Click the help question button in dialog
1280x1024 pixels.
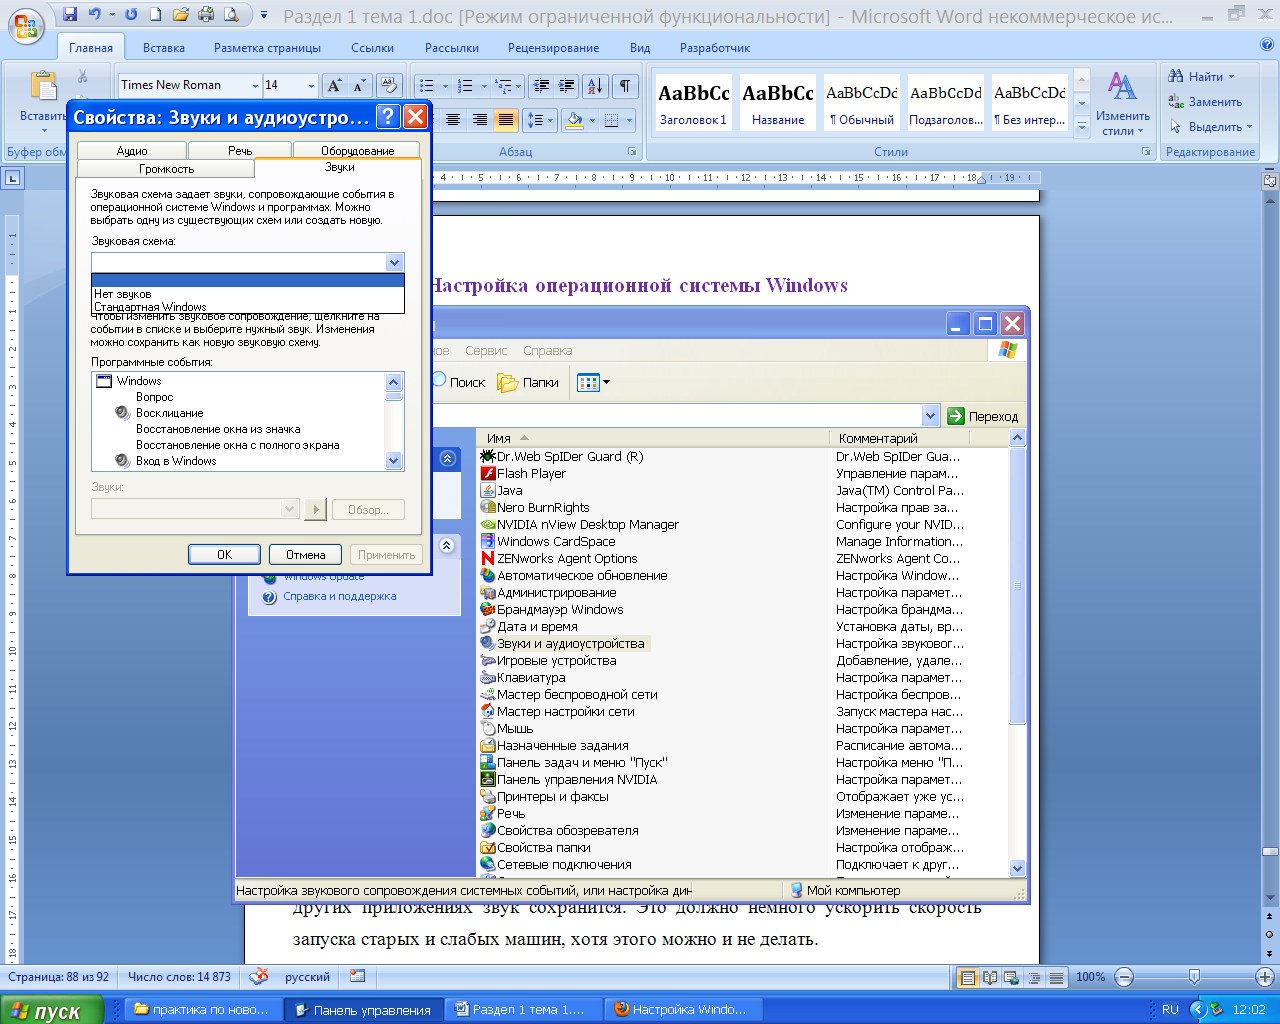(x=389, y=117)
